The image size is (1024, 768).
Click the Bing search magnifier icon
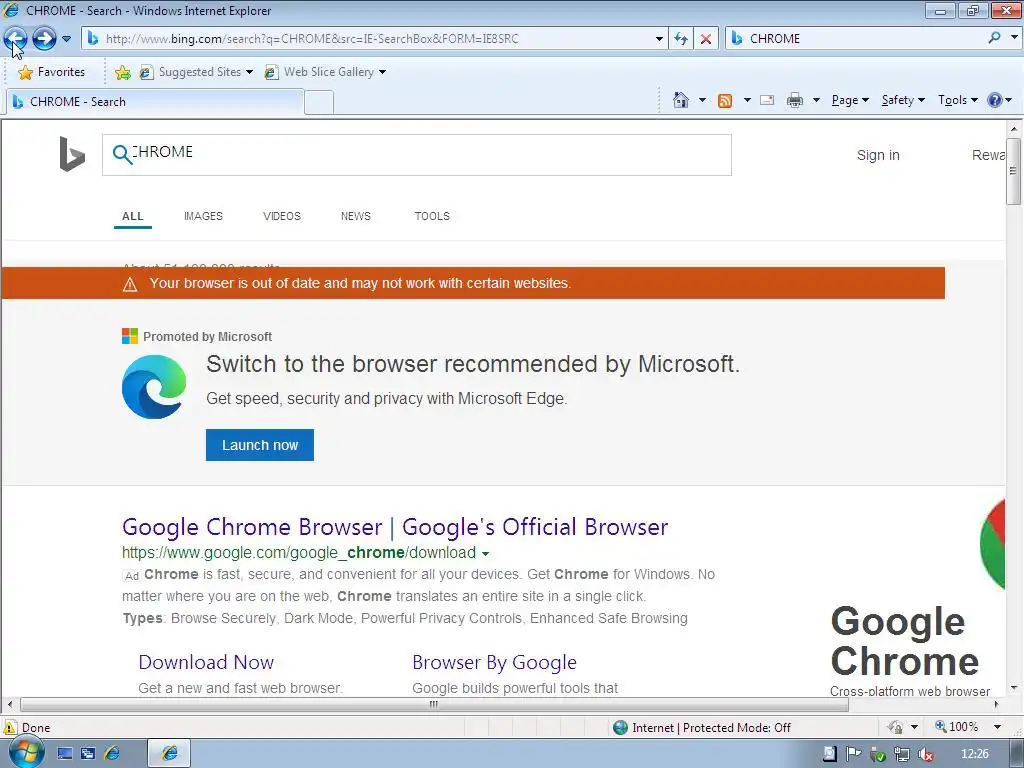tap(121, 154)
